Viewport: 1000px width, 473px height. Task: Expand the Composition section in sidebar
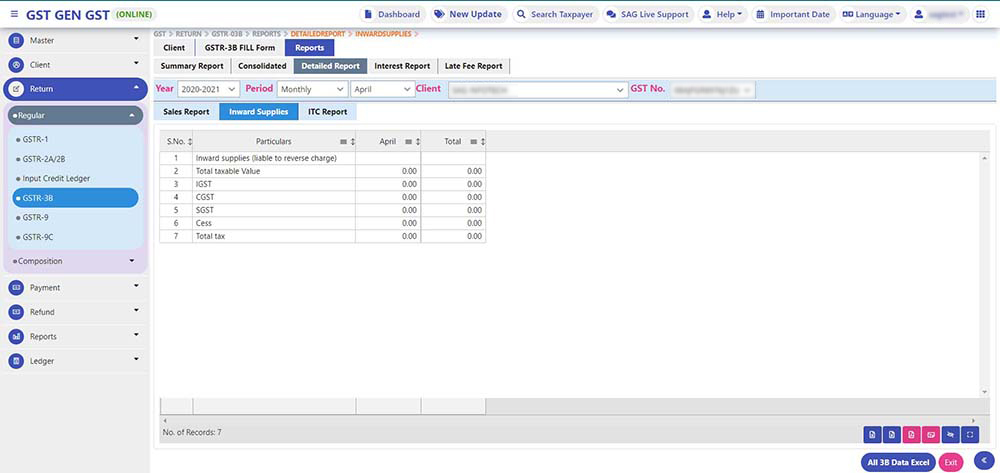pyautogui.click(x=76, y=261)
